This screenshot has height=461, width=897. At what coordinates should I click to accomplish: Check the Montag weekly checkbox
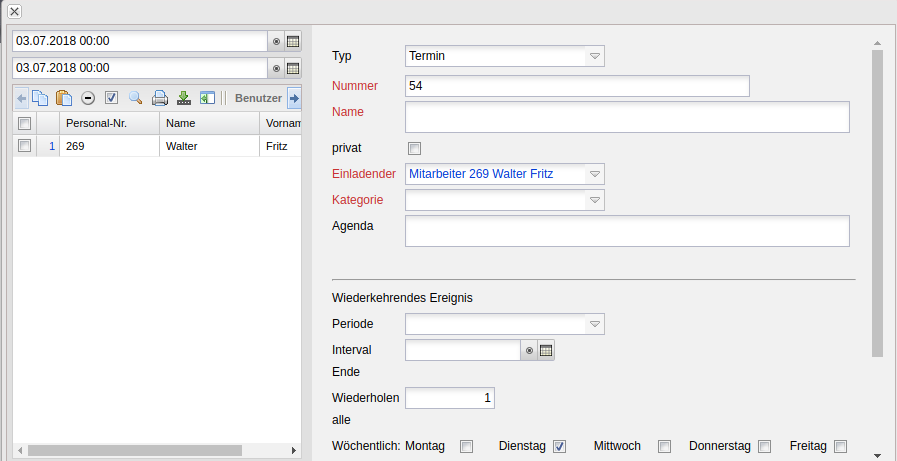pos(466,446)
